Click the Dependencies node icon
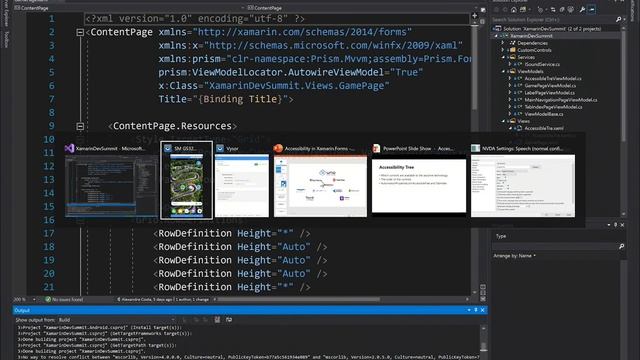Image resolution: width=640 pixels, height=360 pixels. tap(513, 43)
